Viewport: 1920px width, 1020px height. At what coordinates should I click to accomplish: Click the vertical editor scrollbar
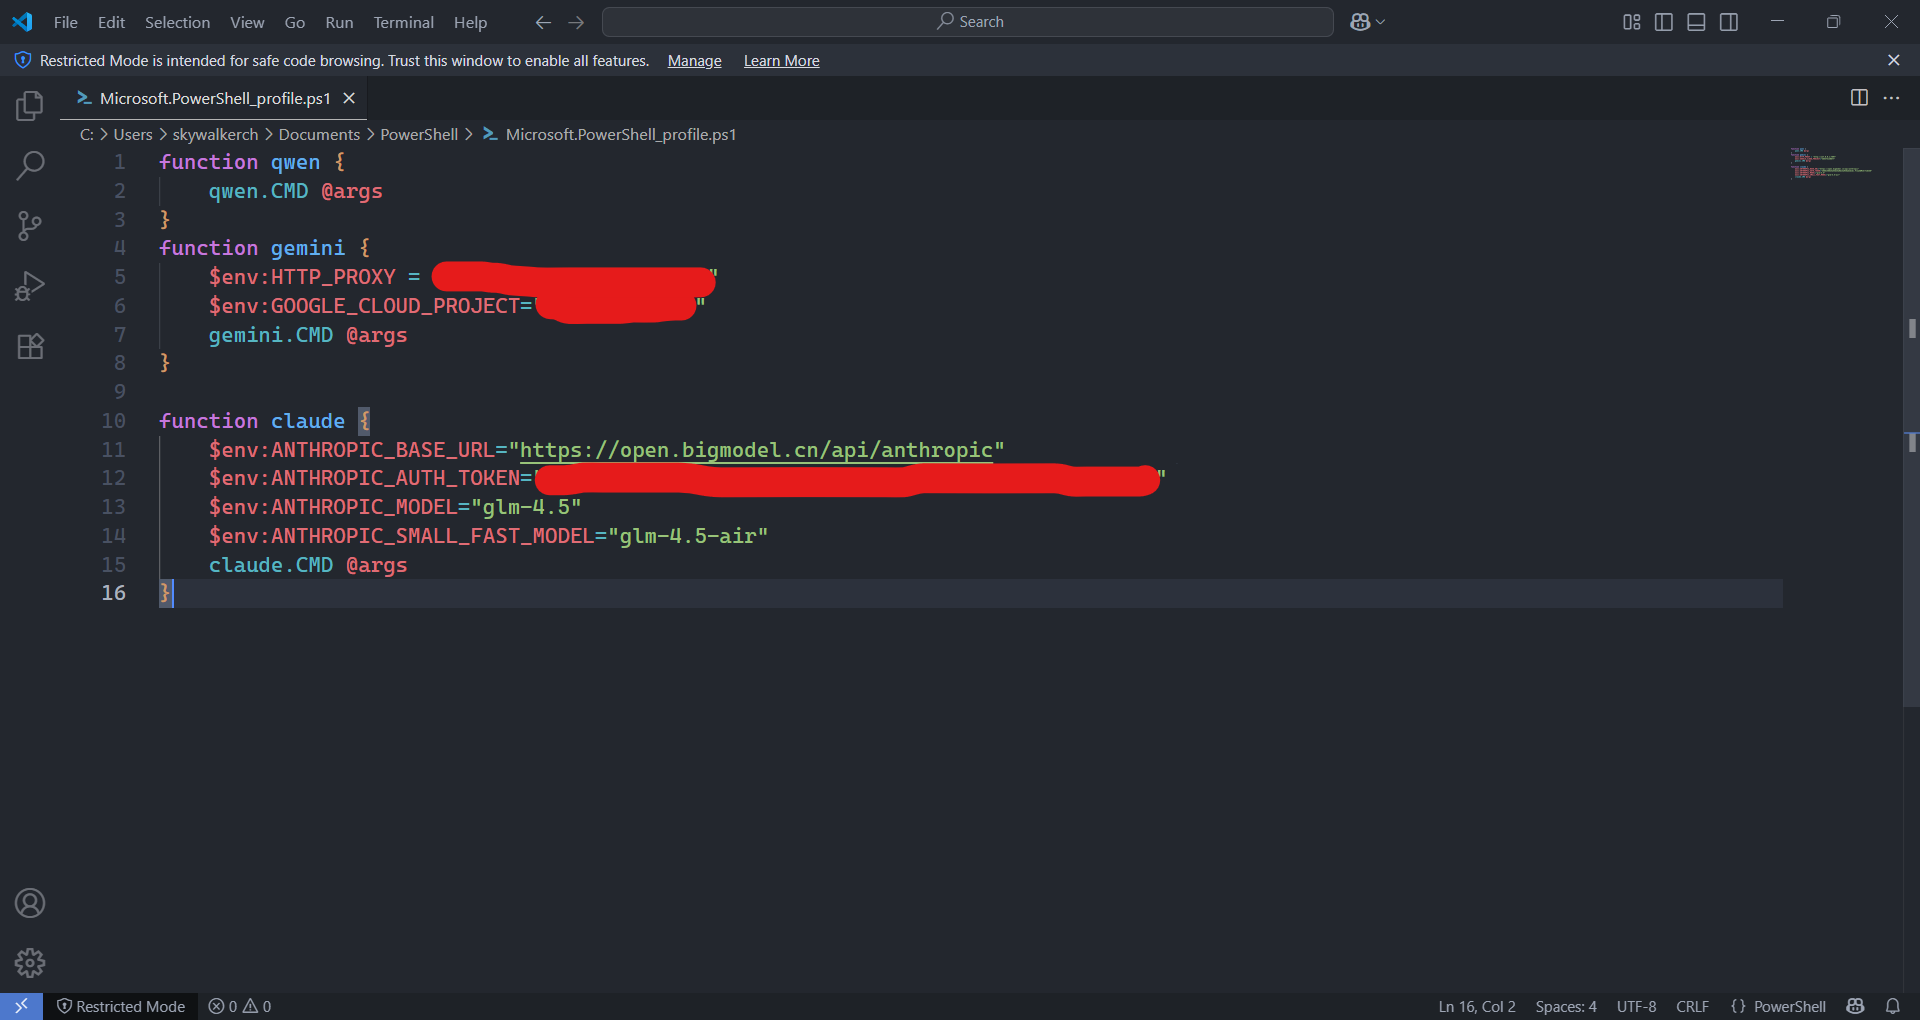coord(1911,428)
